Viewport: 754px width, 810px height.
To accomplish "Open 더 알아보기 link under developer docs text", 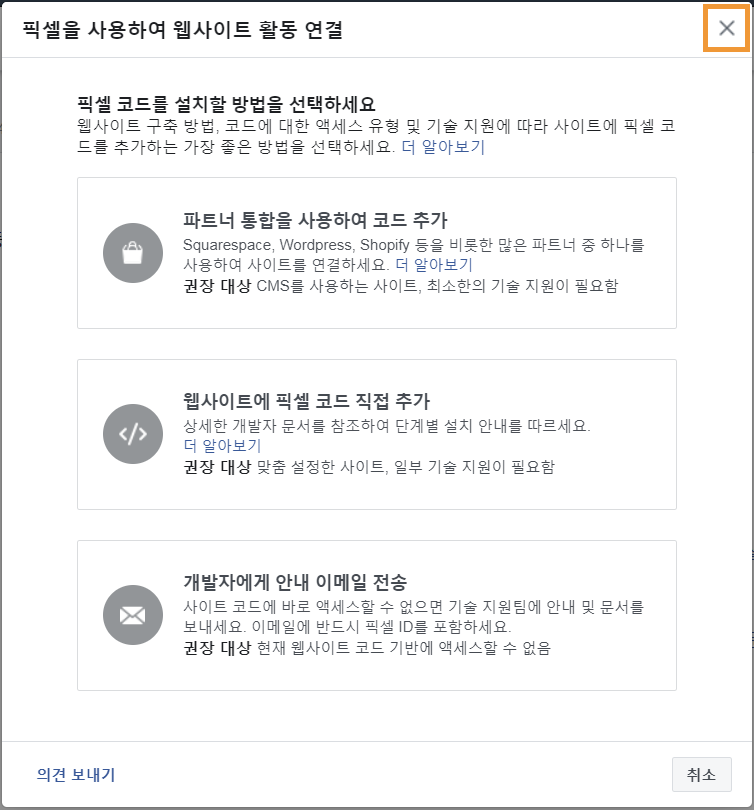I will (223, 446).
